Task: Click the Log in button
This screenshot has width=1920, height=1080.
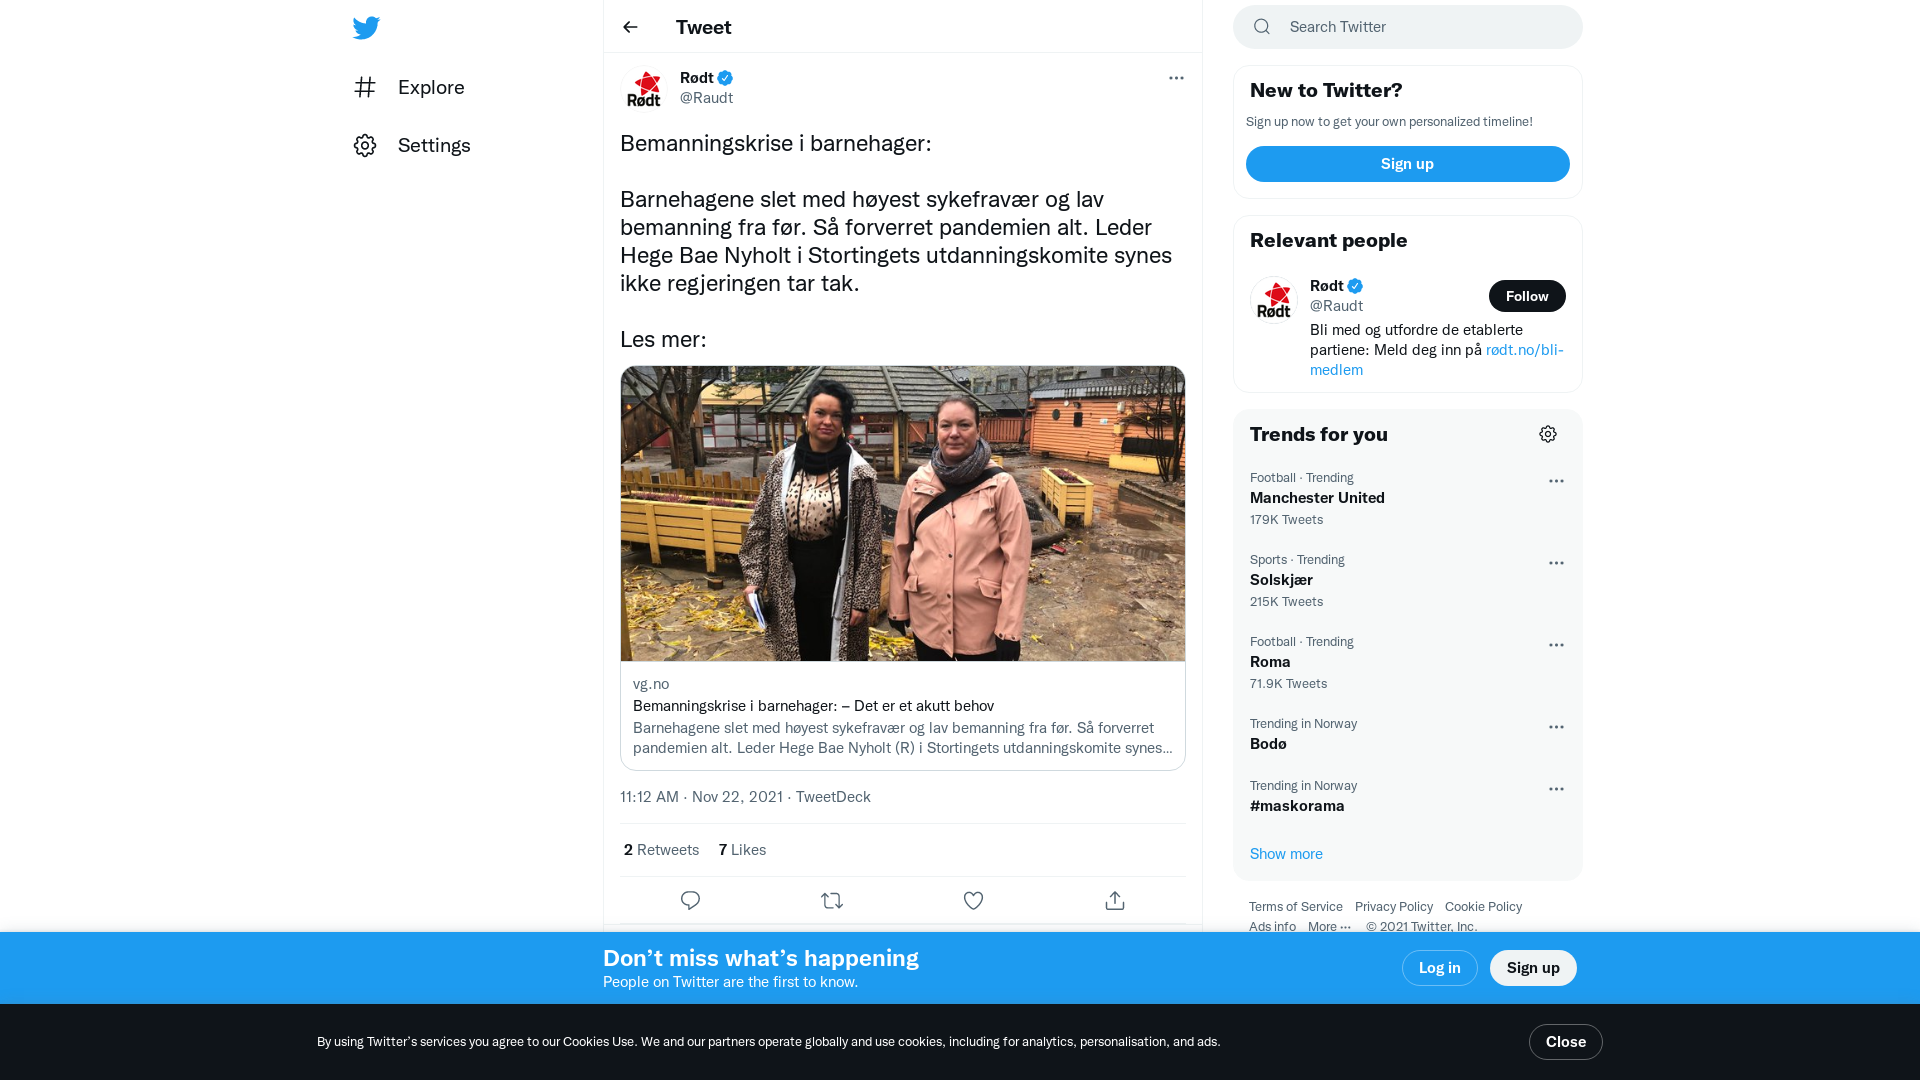Action: (x=1439, y=968)
